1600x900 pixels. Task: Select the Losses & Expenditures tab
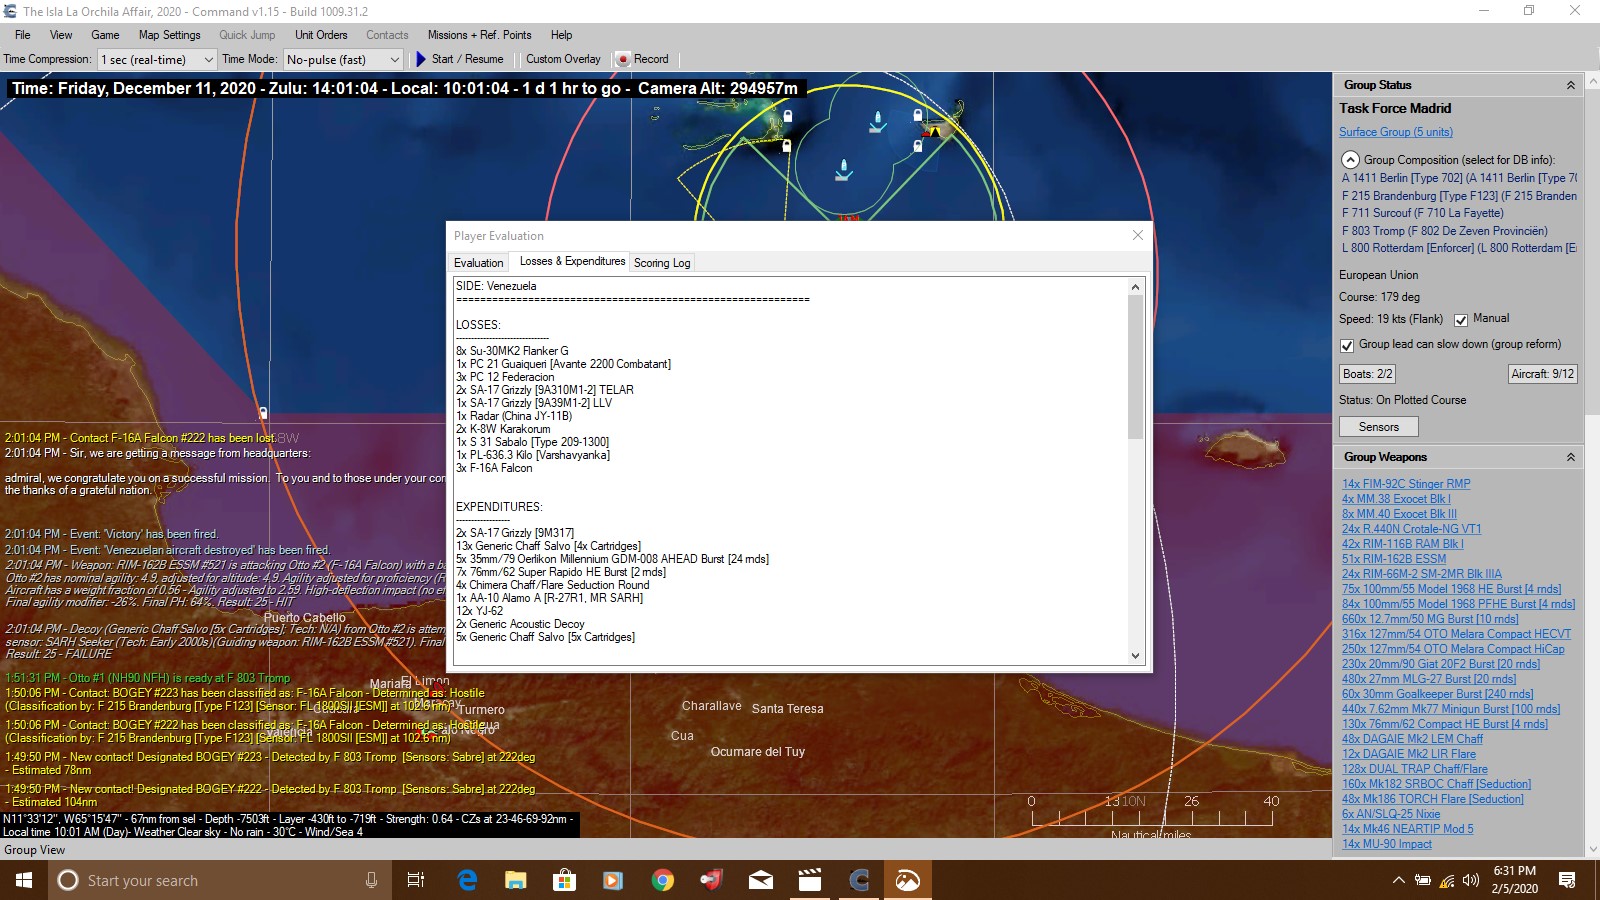coord(572,261)
